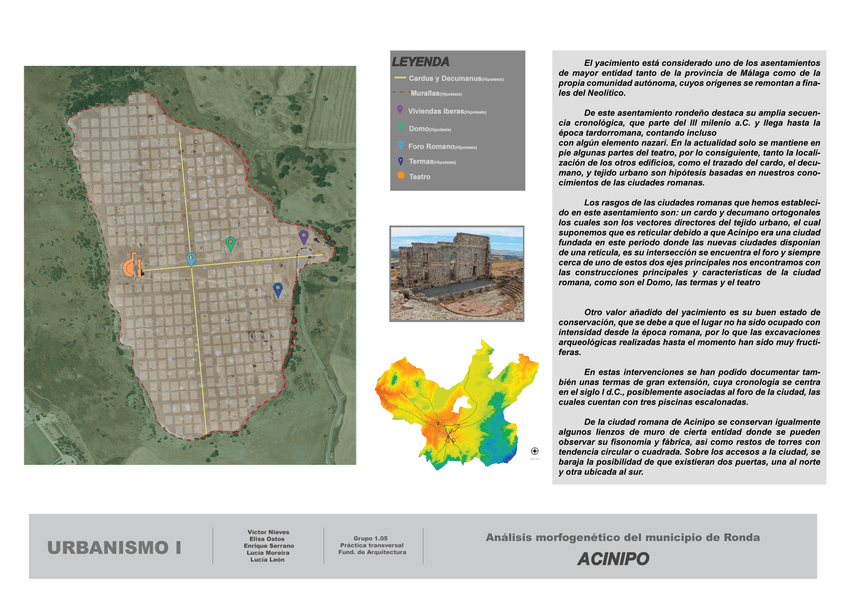The width and height of the screenshot is (848, 600).
Task: Click the ACINIPO title in the footer
Action: point(613,559)
